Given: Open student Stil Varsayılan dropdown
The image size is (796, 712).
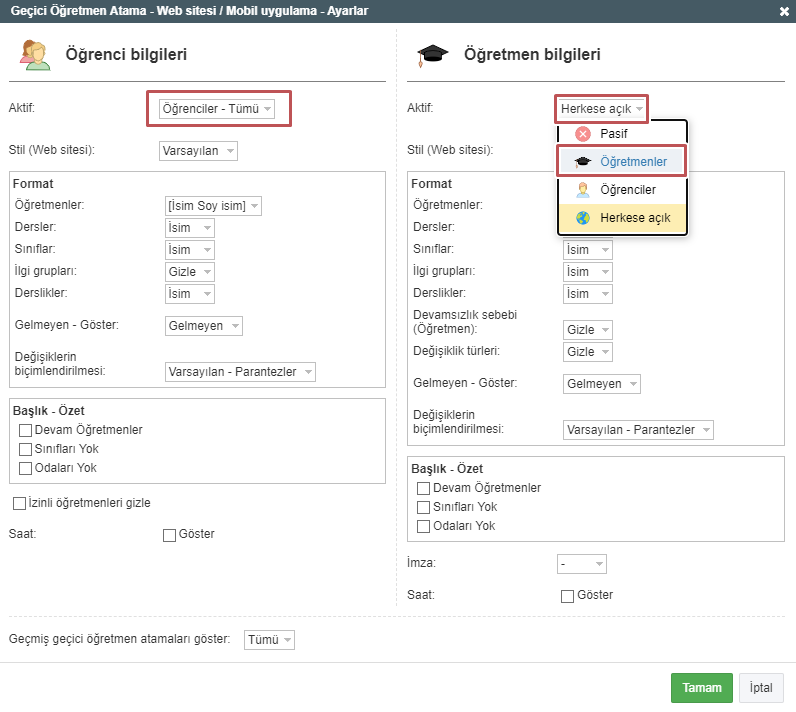Looking at the screenshot, I should [198, 151].
